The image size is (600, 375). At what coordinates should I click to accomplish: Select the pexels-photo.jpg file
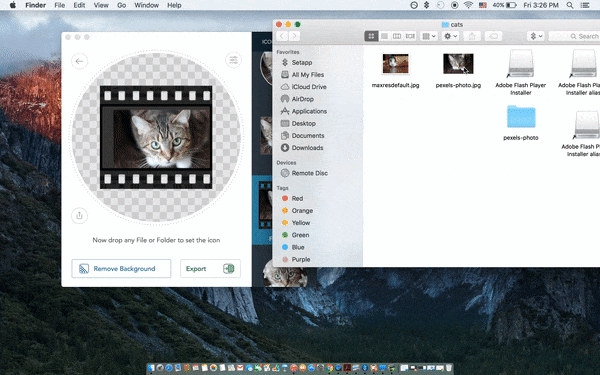pos(458,64)
